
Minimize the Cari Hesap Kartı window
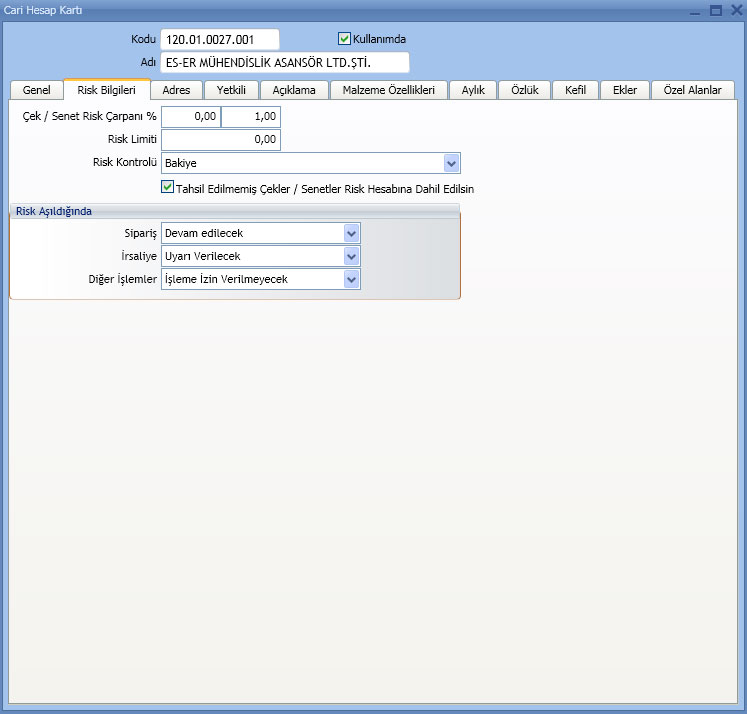click(695, 10)
